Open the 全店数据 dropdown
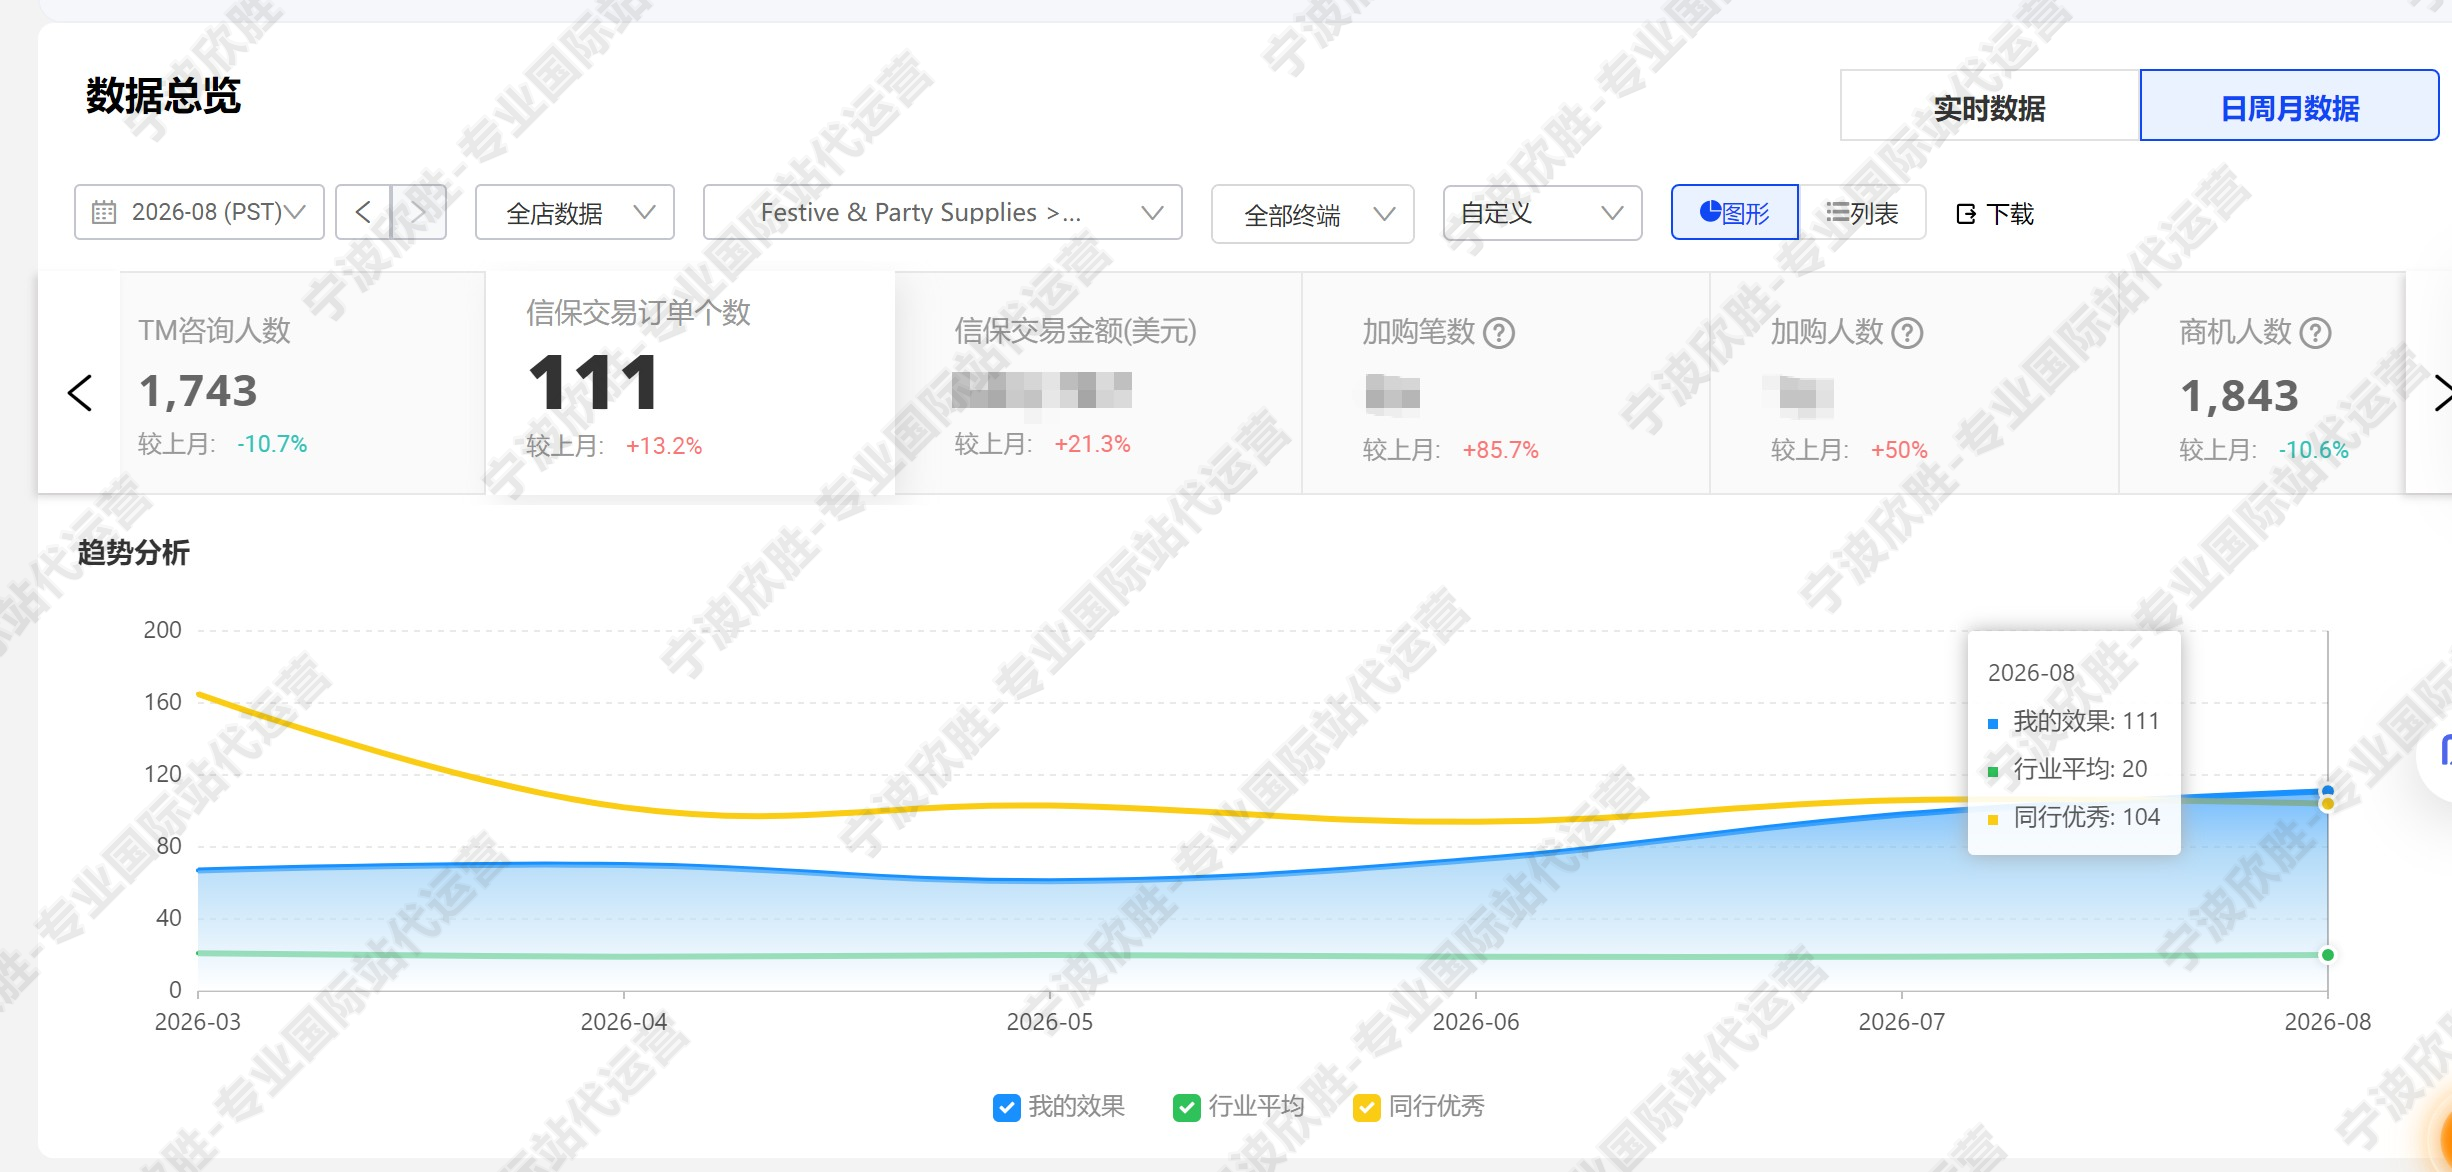Viewport: 2452px width, 1172px height. coord(575,212)
